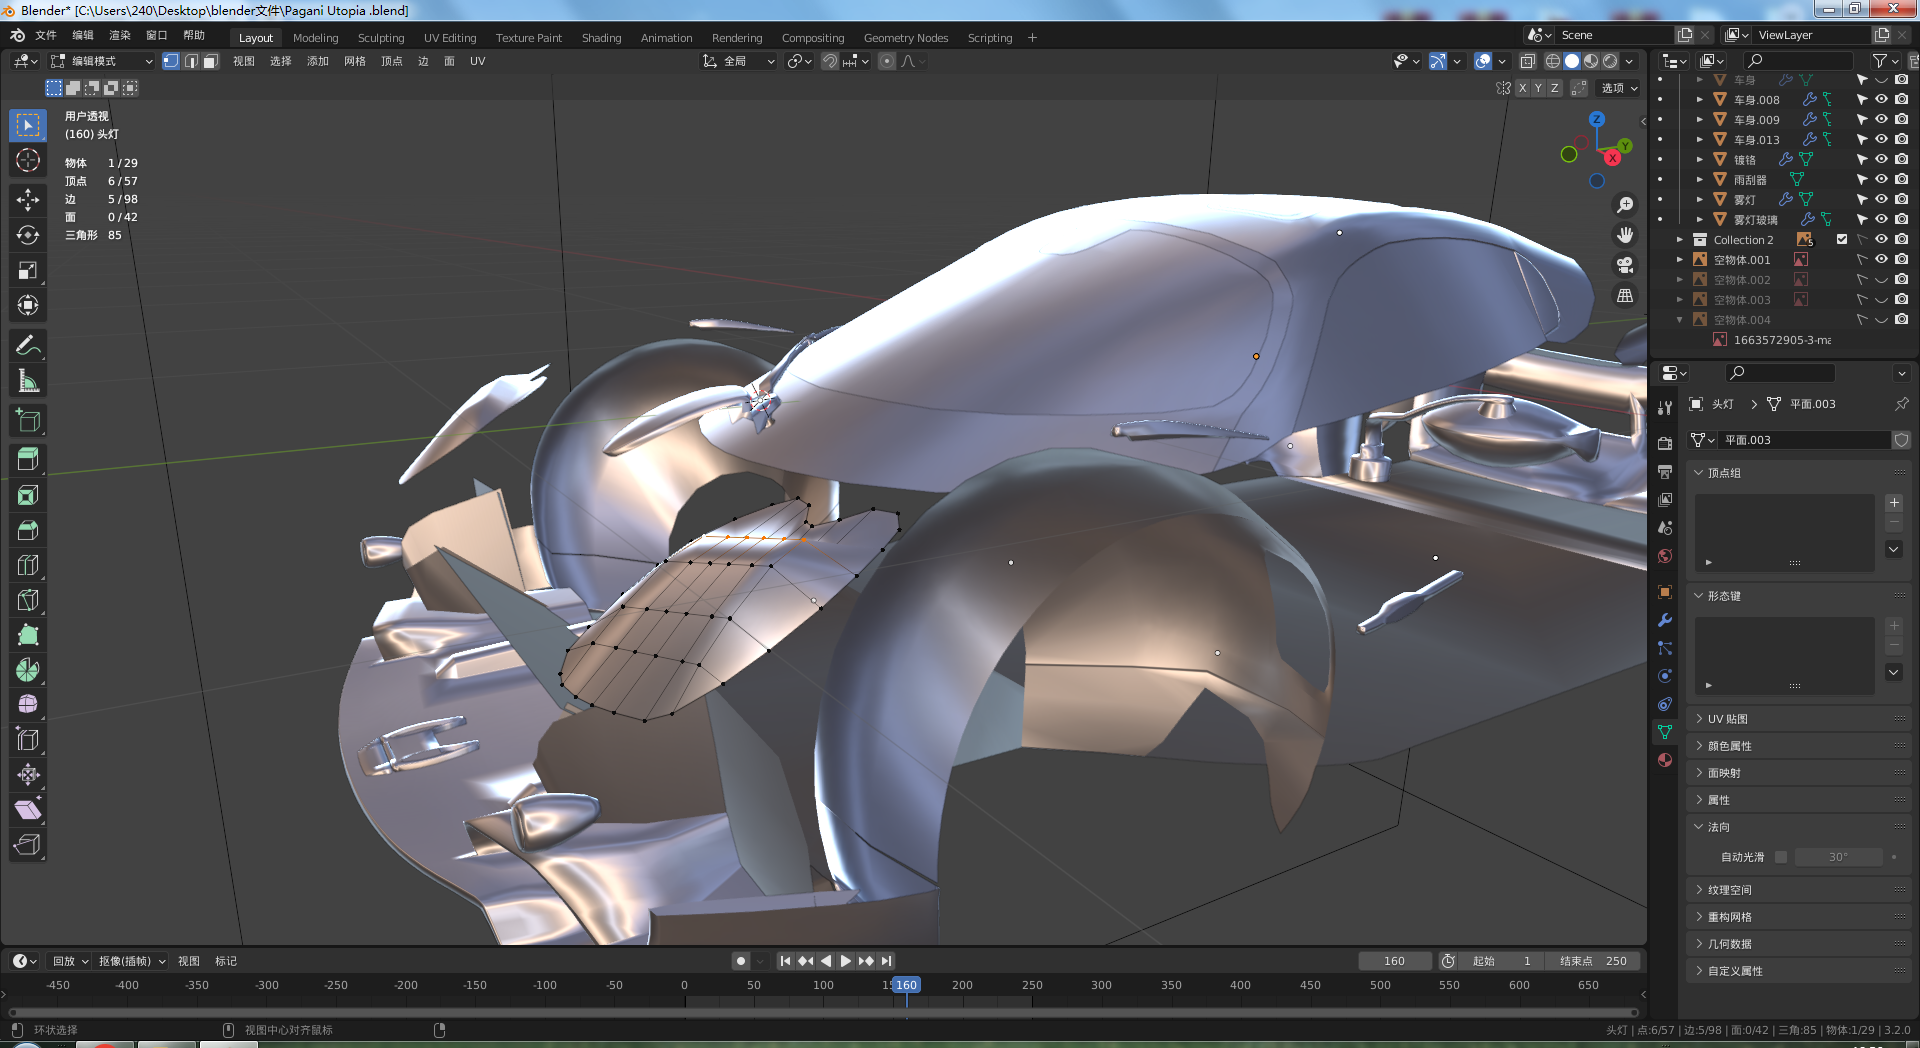The width and height of the screenshot is (1920, 1048).
Task: Toggle camera view with the camera icon
Action: click(1625, 265)
